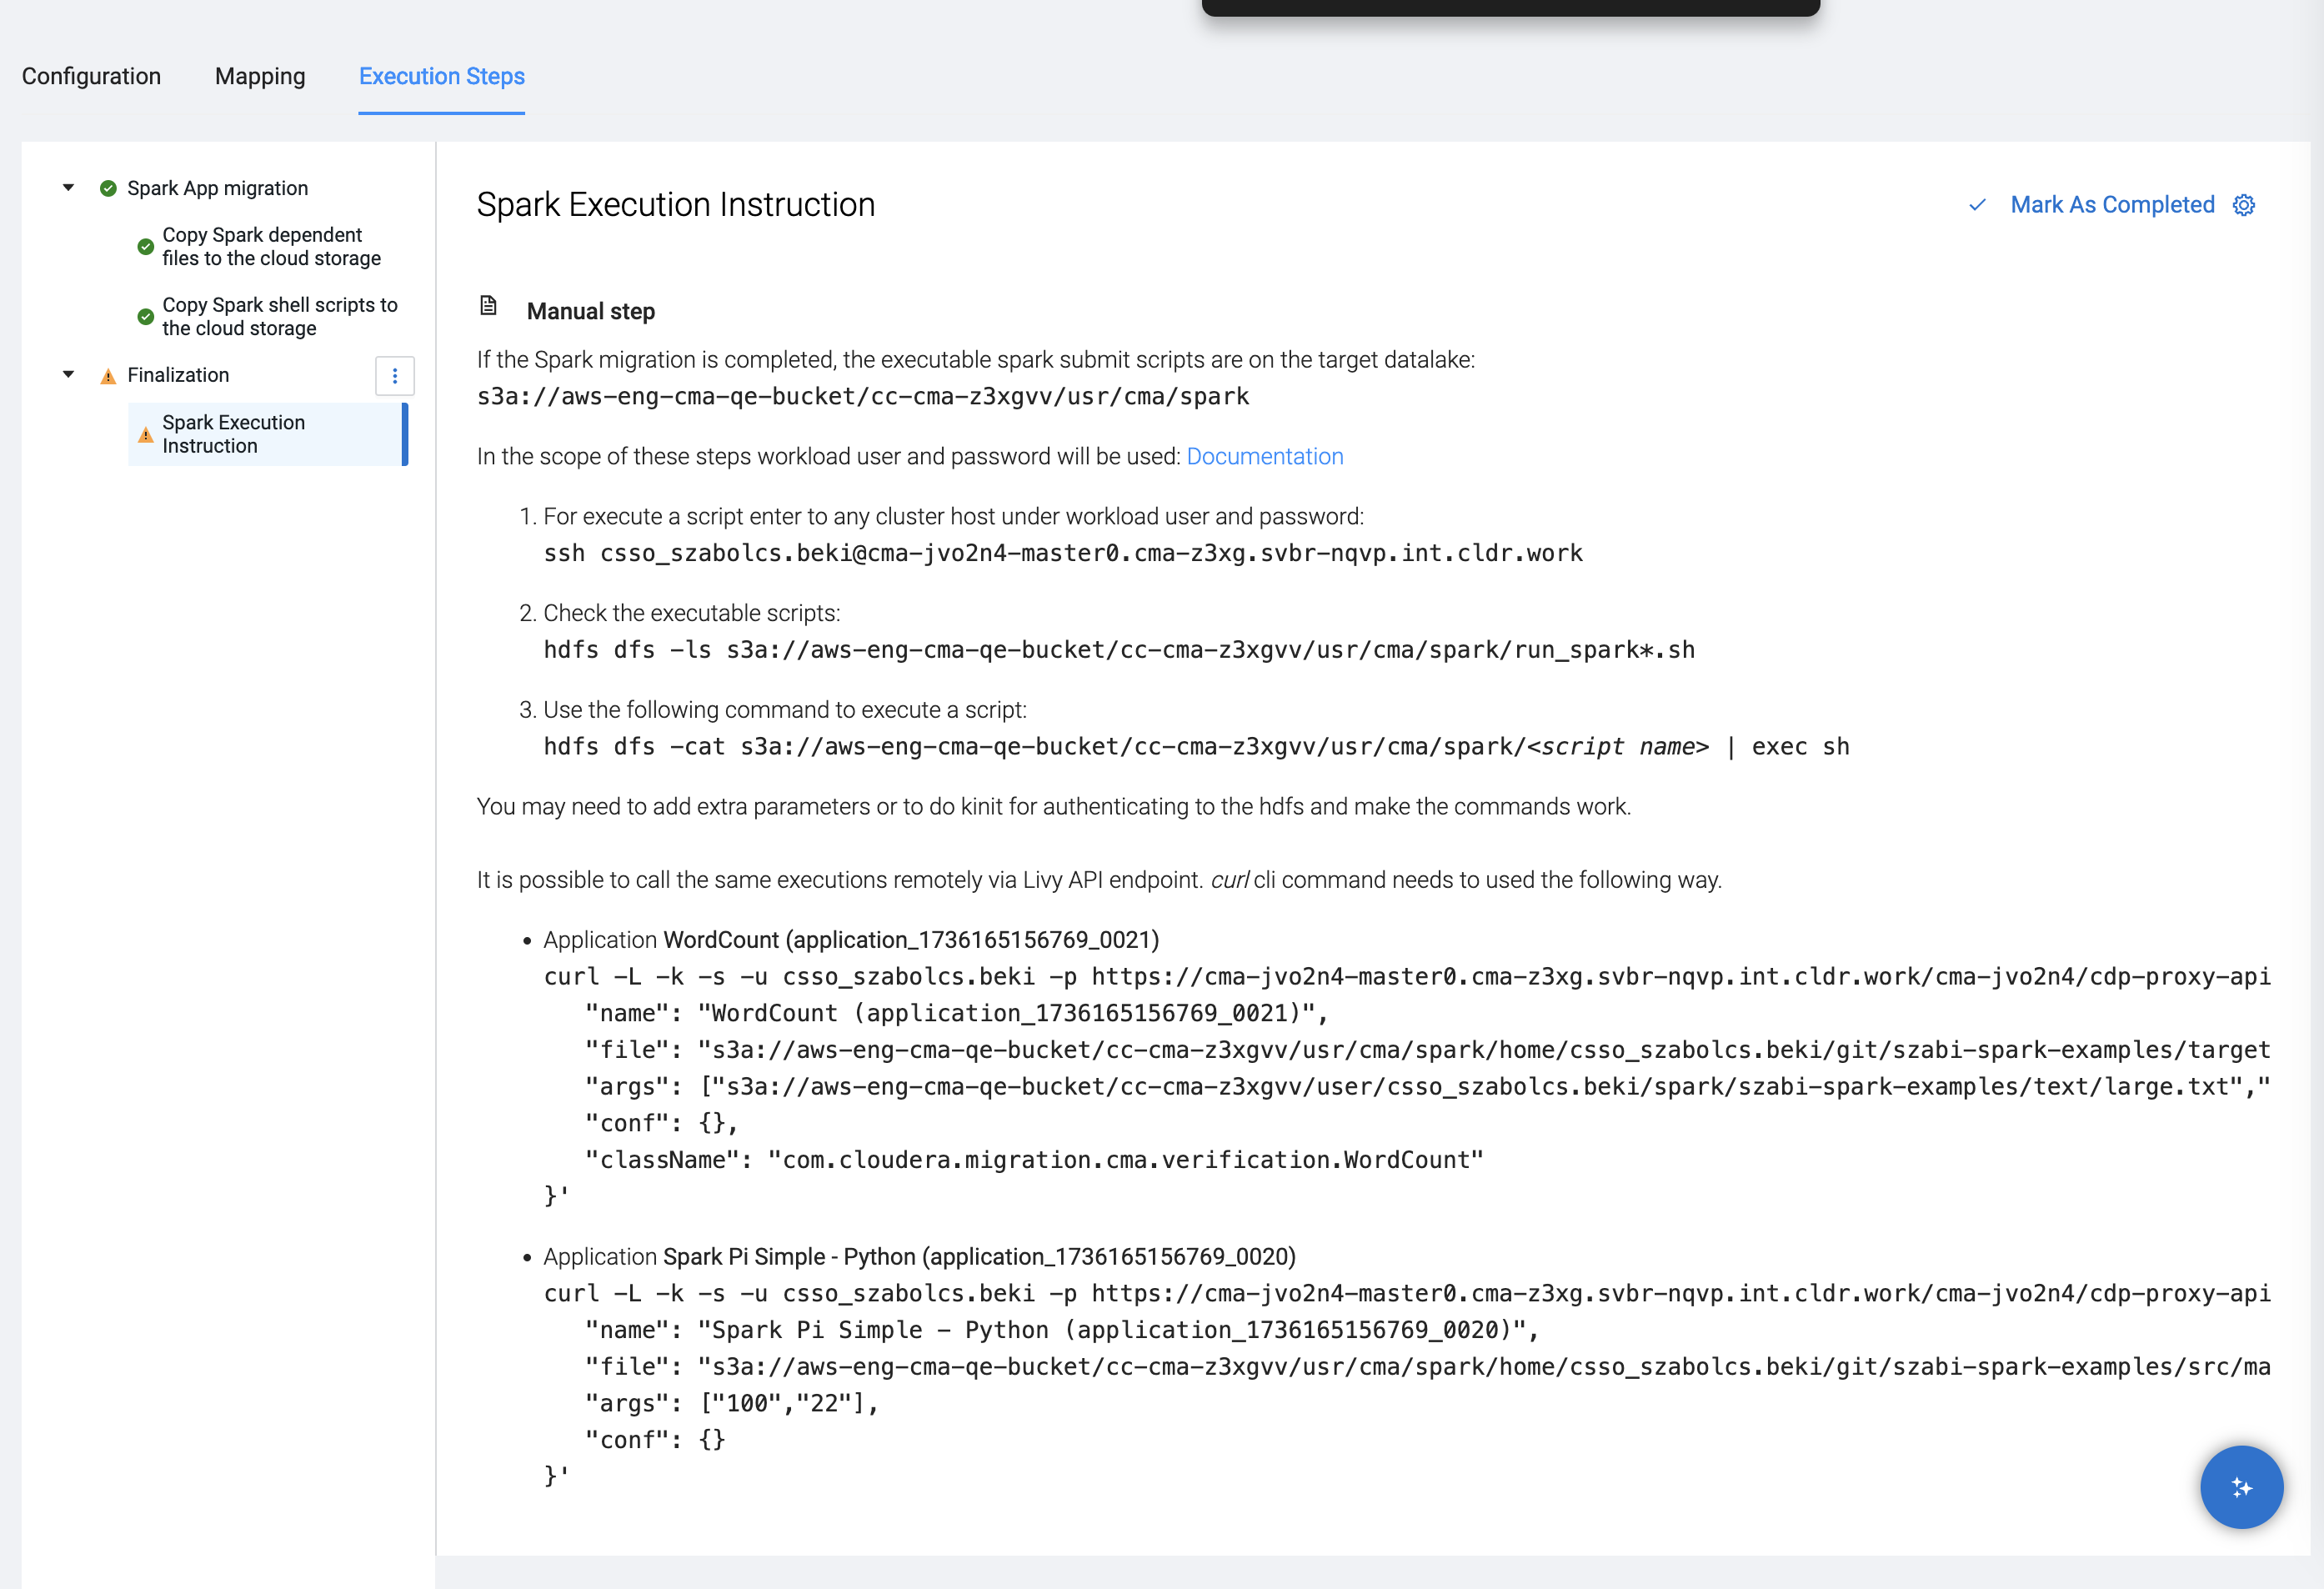Switch to the Configuration tab
This screenshot has width=2324, height=1589.
[x=91, y=77]
